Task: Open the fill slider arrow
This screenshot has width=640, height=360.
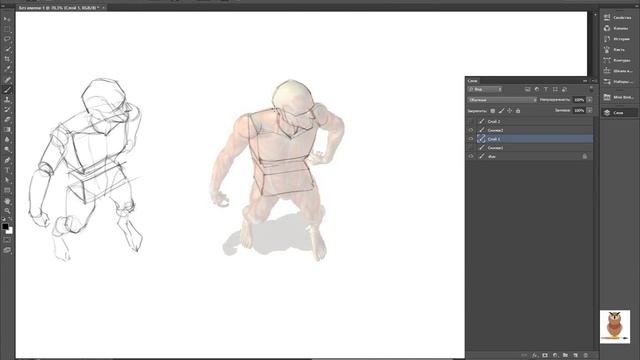Action: coord(589,111)
